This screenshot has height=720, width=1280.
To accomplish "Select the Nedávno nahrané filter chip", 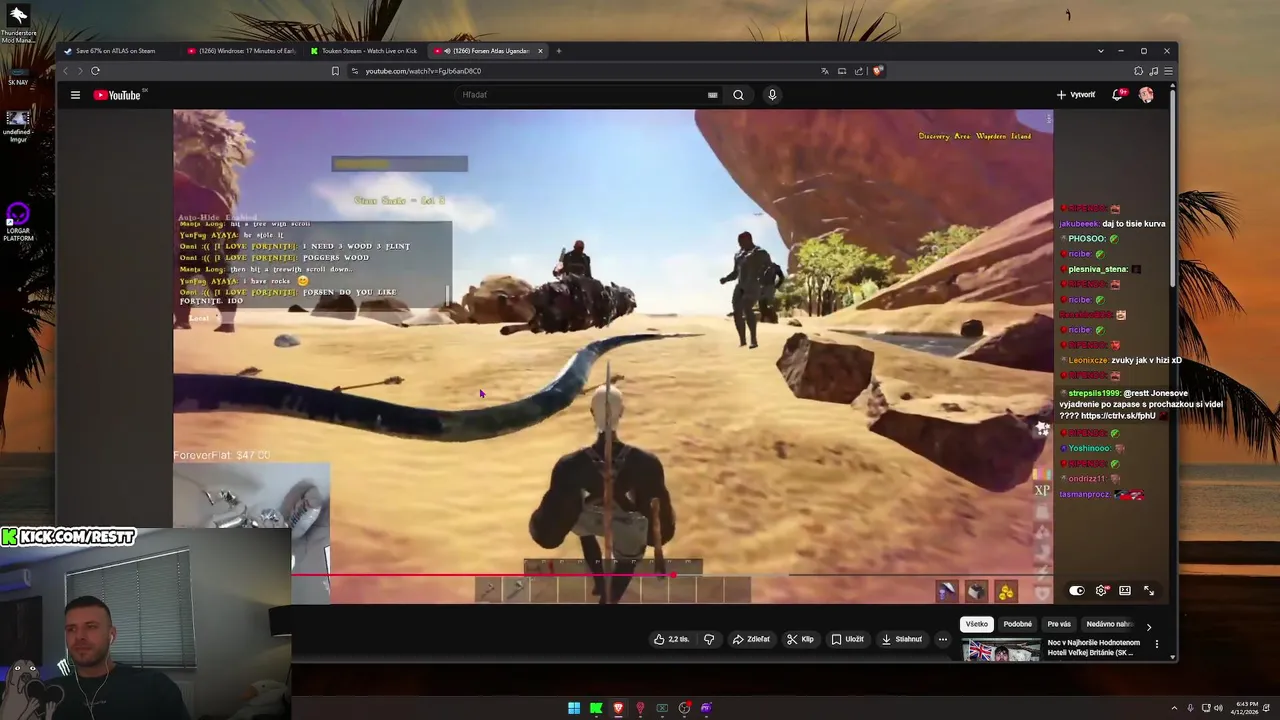I will 1109,624.
